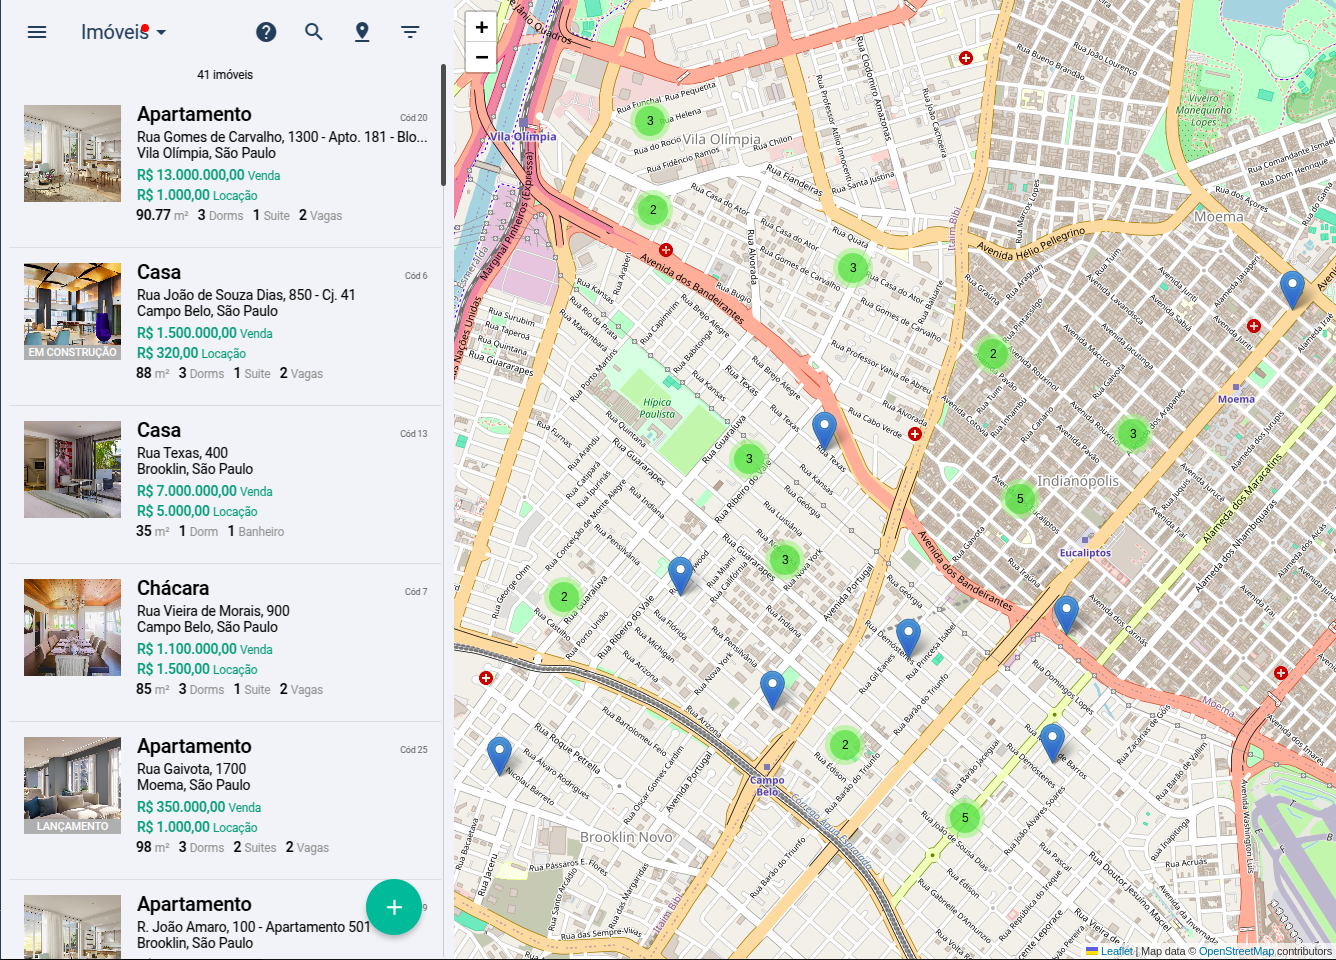This screenshot has width=1336, height=960.
Task: Click the 41 imóveis count label
Action: [225, 75]
